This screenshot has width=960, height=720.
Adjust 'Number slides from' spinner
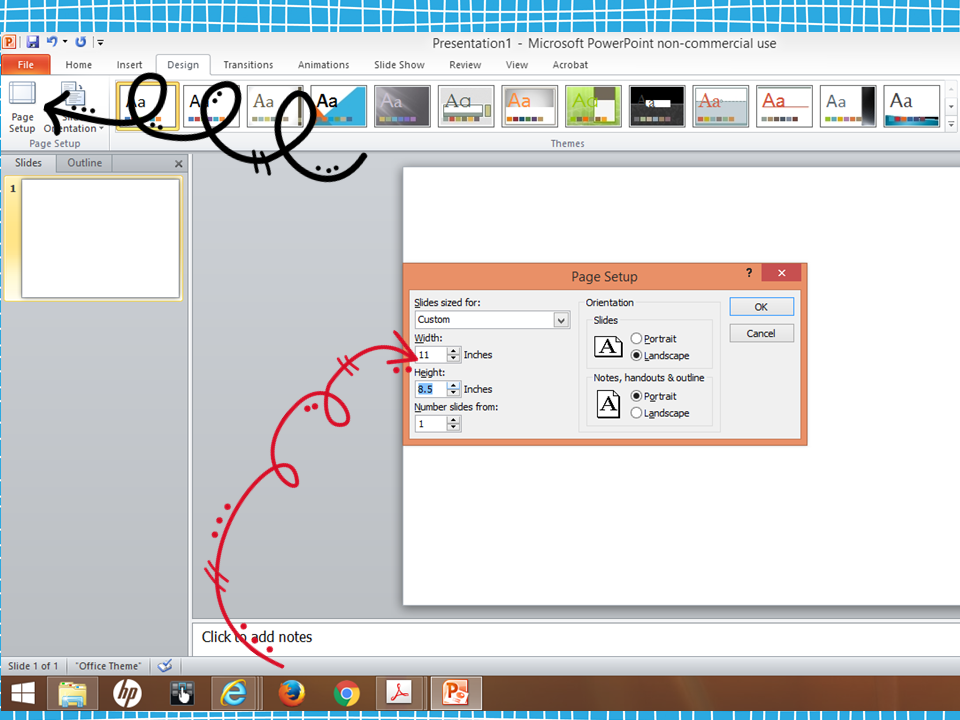click(453, 424)
